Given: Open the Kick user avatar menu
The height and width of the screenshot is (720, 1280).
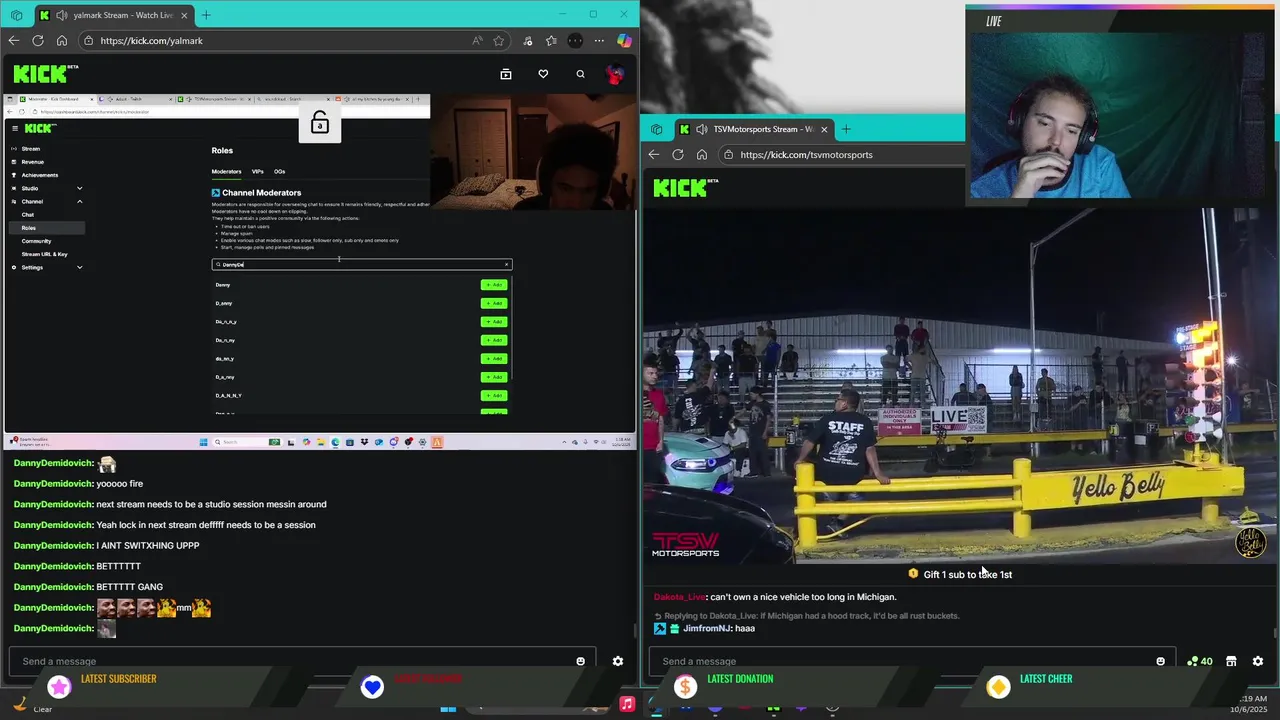Looking at the screenshot, I should 615,74.
